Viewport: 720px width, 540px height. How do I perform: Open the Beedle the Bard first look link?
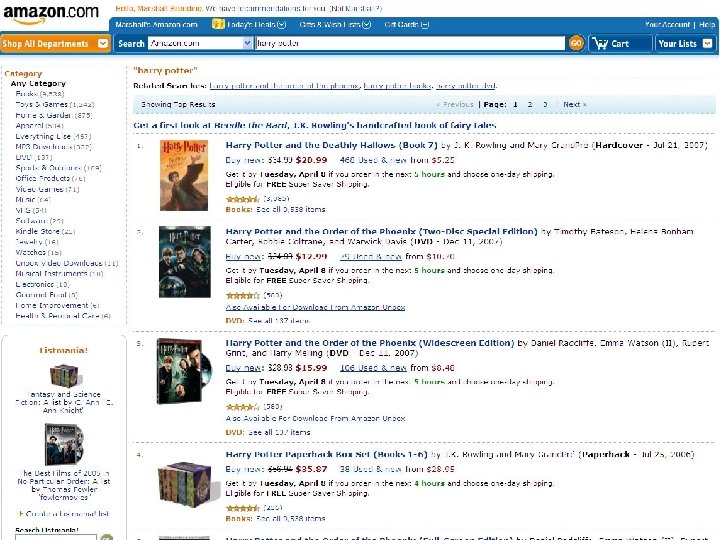click(x=315, y=125)
